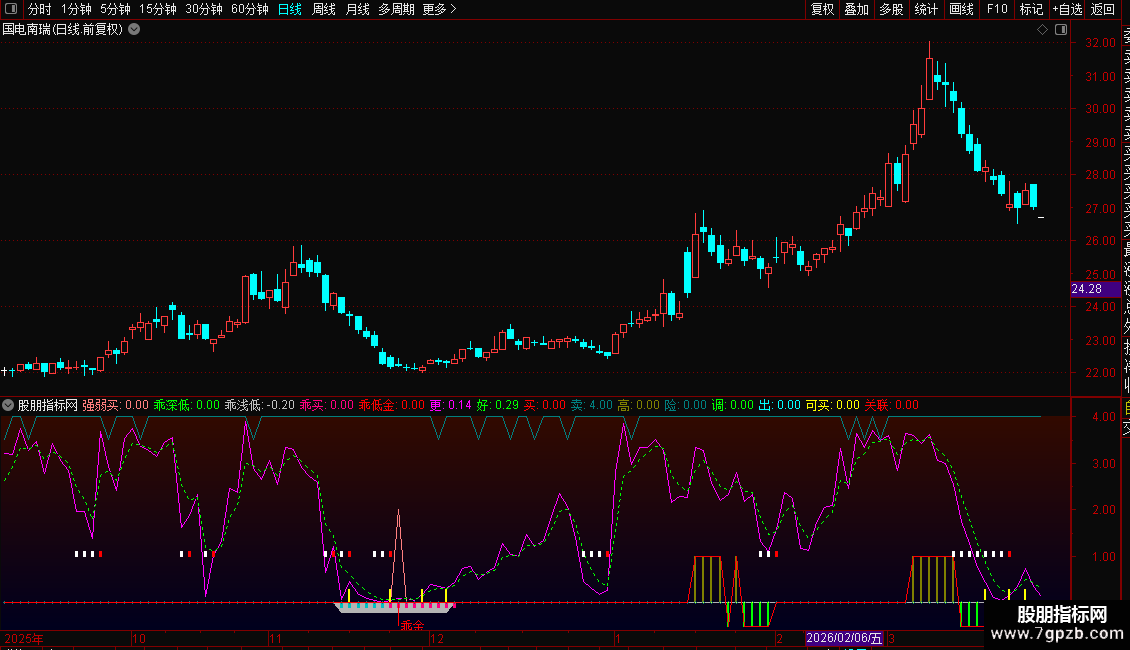
Task: Switch to the 周线 weekly tab
Action: coord(324,9)
